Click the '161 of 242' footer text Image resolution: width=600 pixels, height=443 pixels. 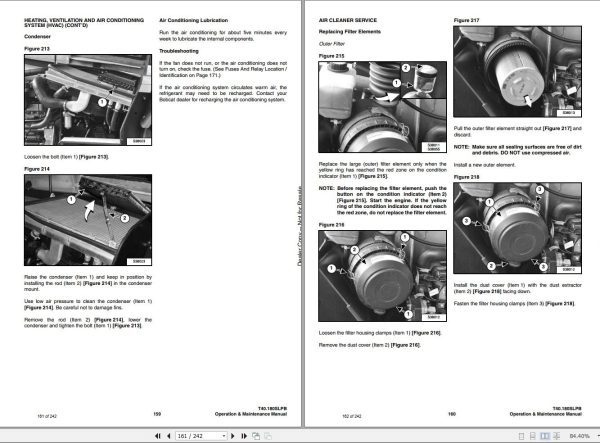pos(47,416)
